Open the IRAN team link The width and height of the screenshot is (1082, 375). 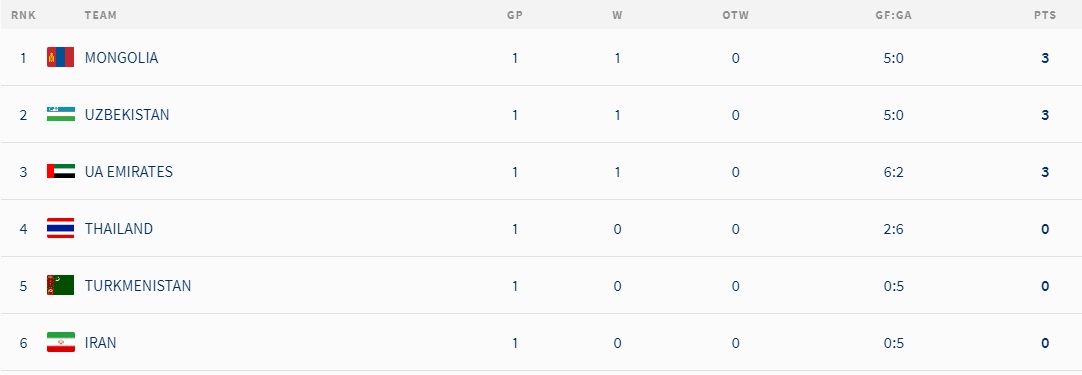coord(101,343)
